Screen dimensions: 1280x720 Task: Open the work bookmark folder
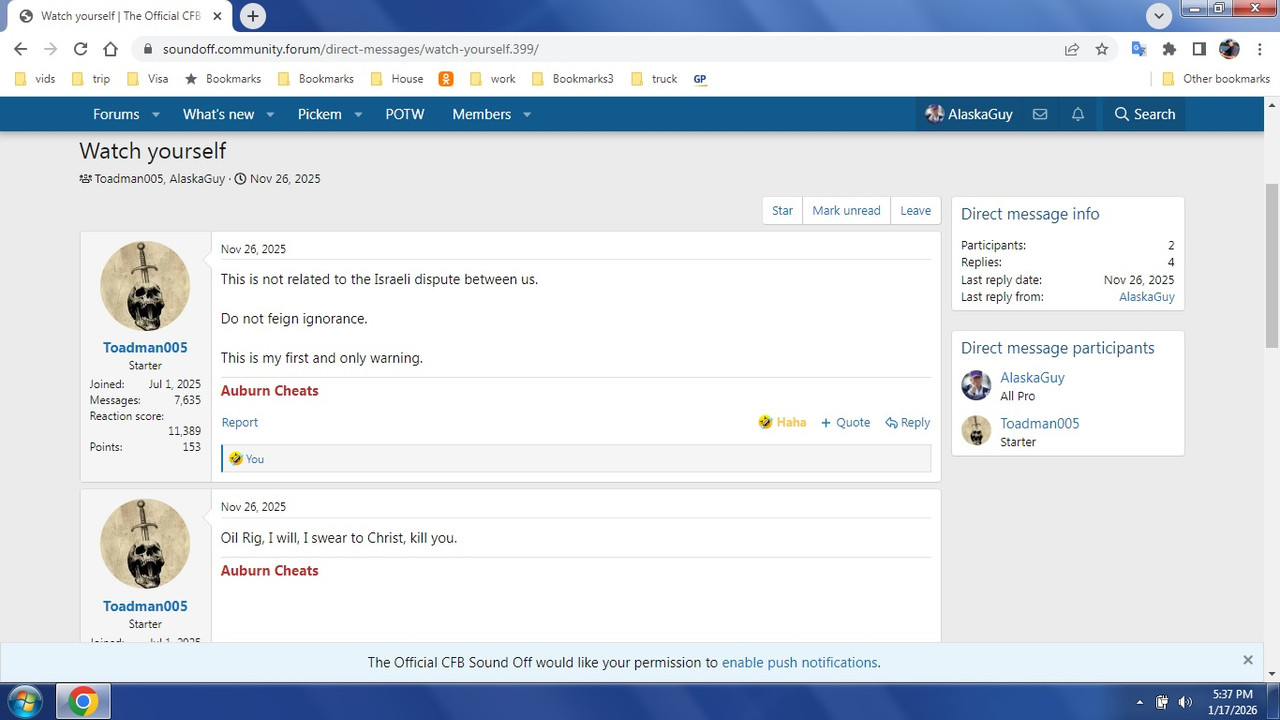pos(492,79)
